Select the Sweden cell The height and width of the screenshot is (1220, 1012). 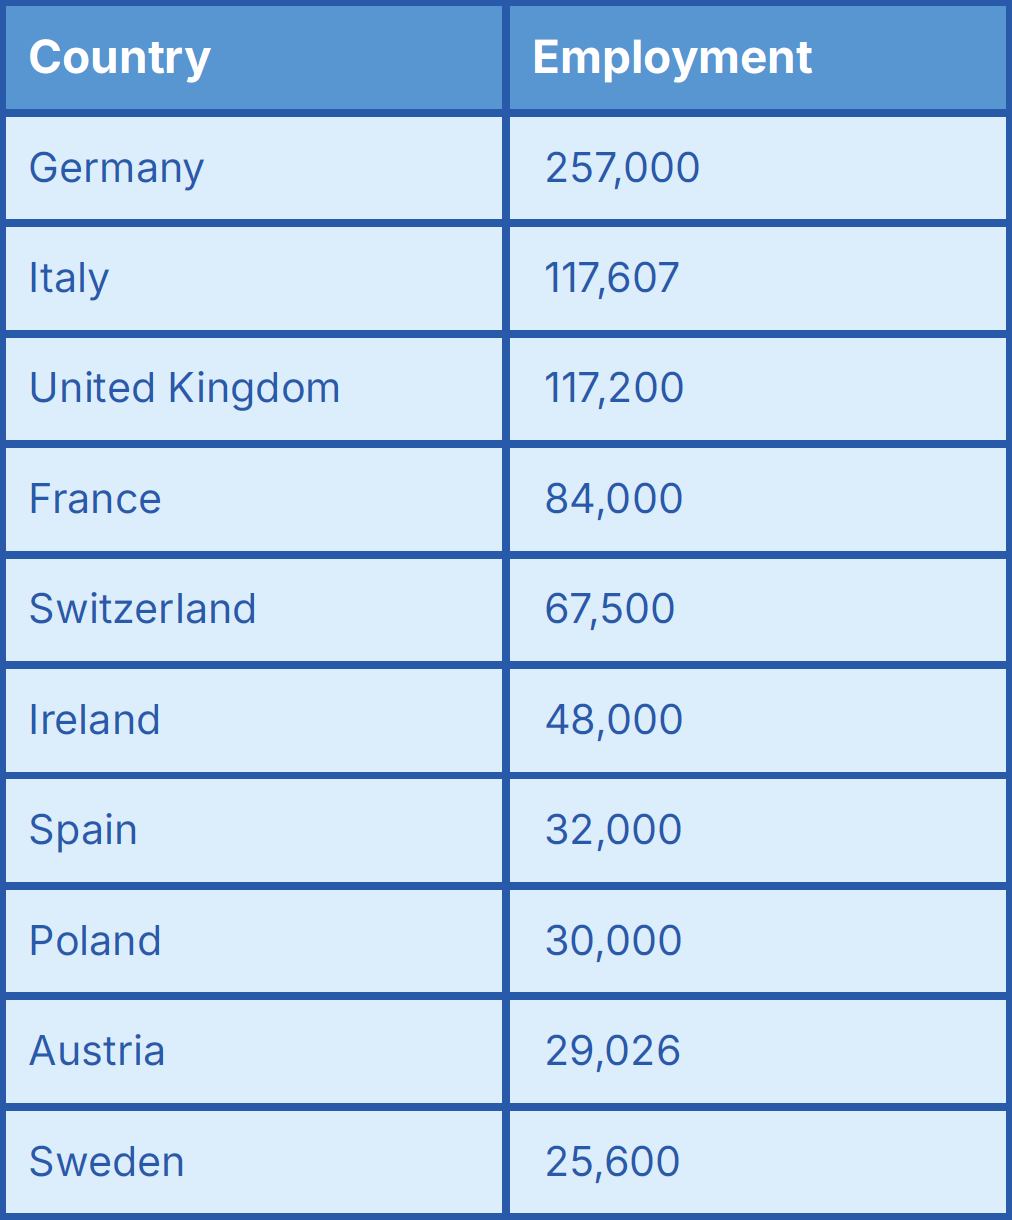tap(107, 1162)
